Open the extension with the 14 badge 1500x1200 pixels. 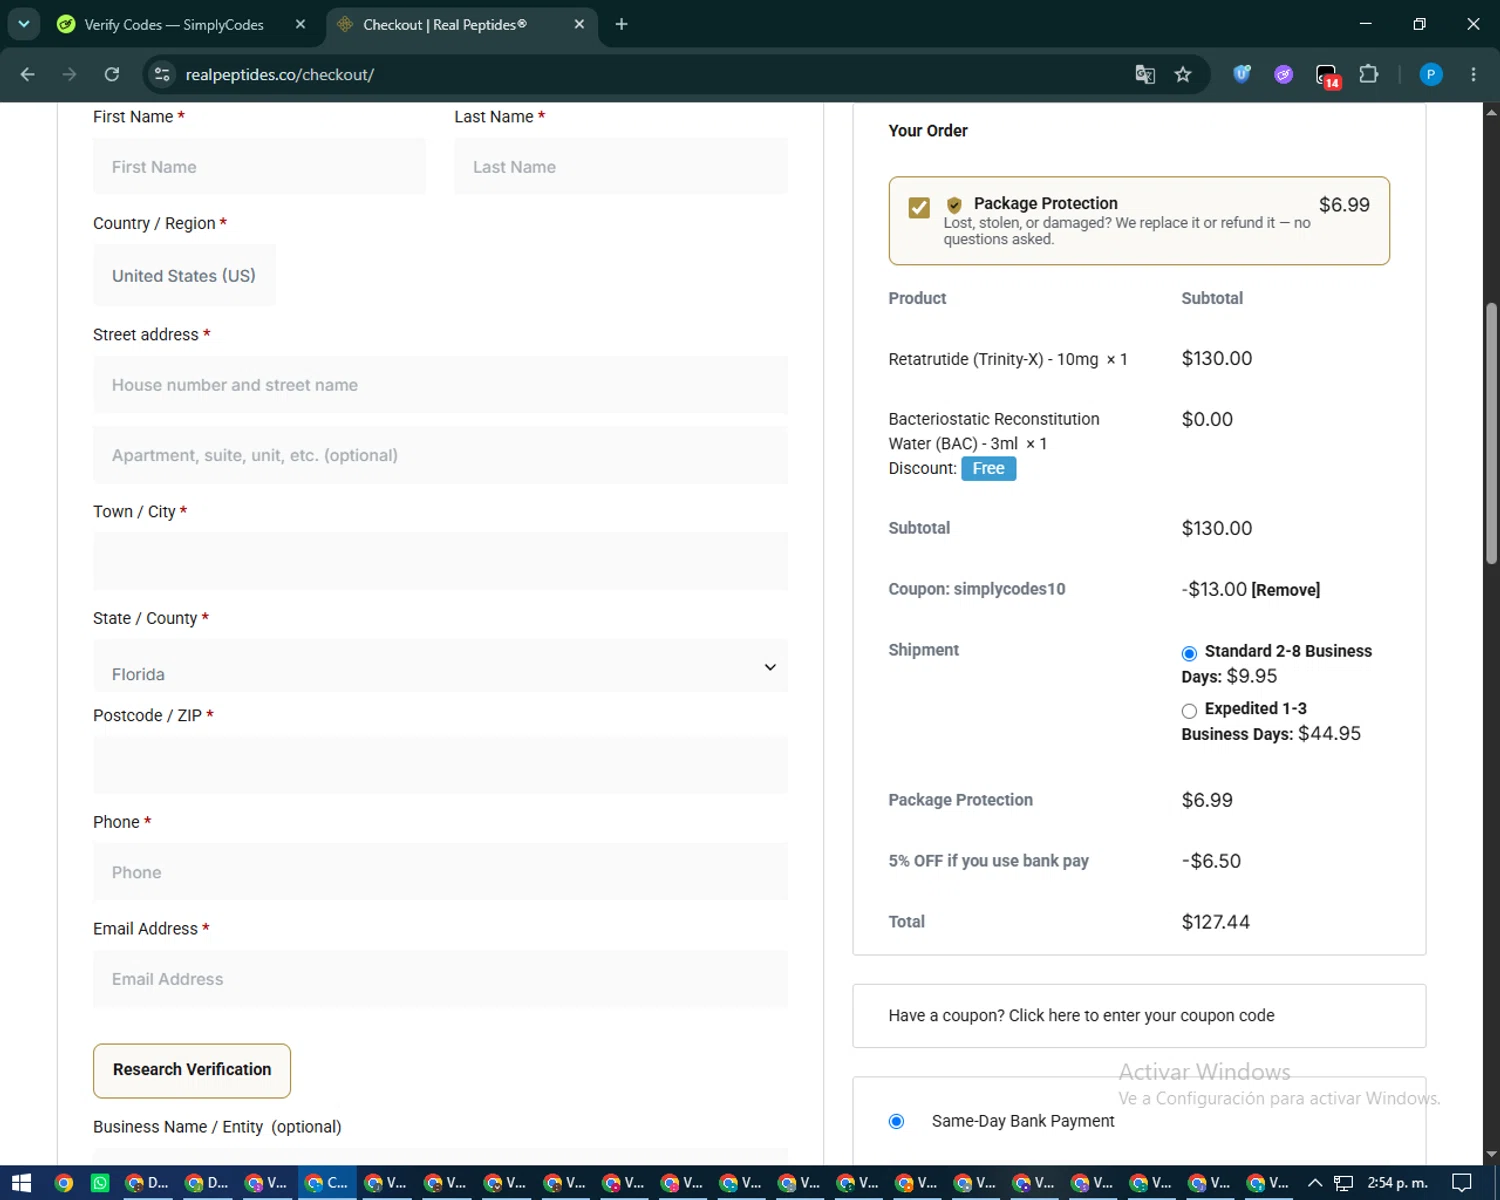[1327, 75]
